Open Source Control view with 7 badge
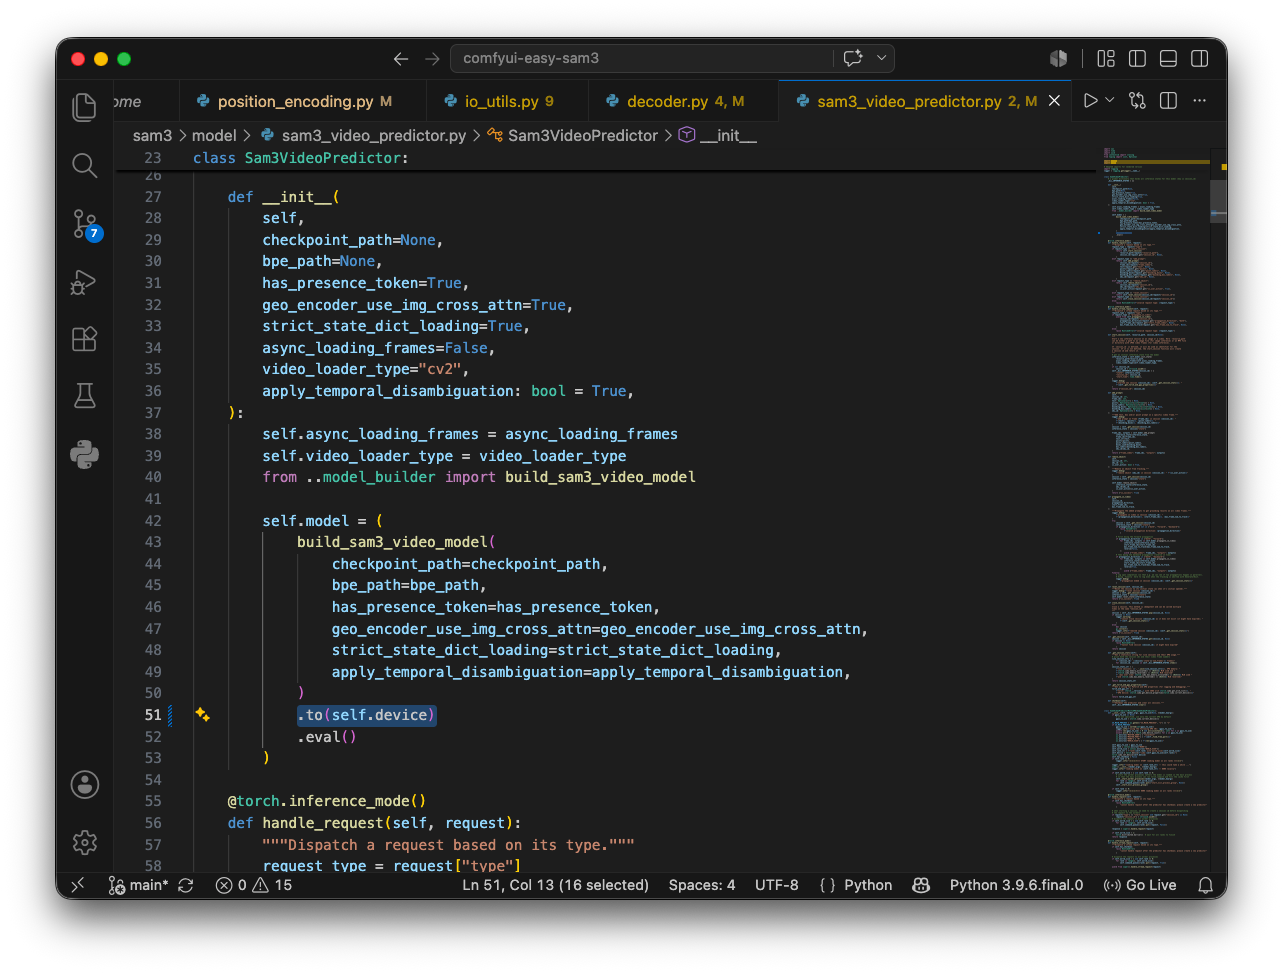The height and width of the screenshot is (973, 1283). click(x=85, y=223)
